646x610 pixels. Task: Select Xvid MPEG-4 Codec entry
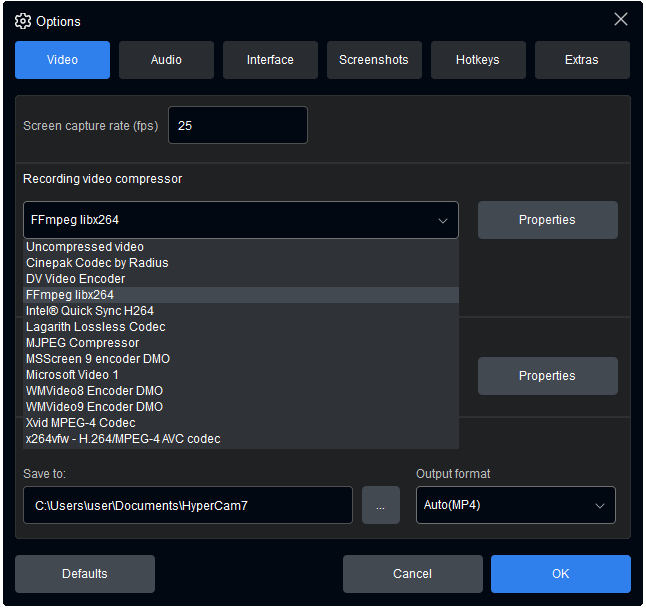81,423
